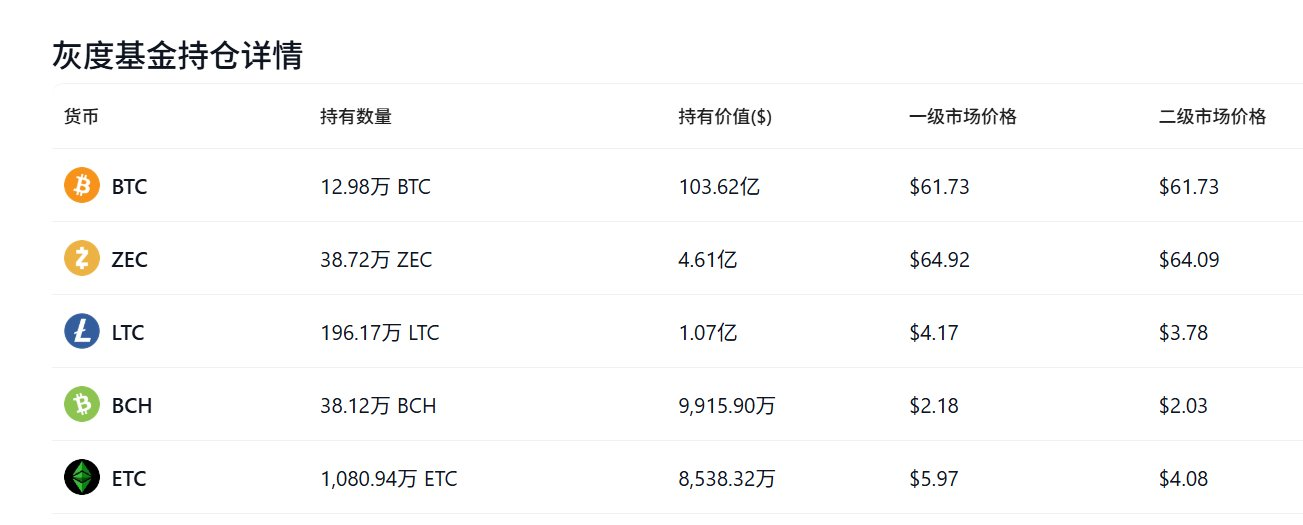Viewport: 1303px width, 525px height.
Task: Click the 1,080.94万 ETC holdings cell
Action: click(388, 479)
